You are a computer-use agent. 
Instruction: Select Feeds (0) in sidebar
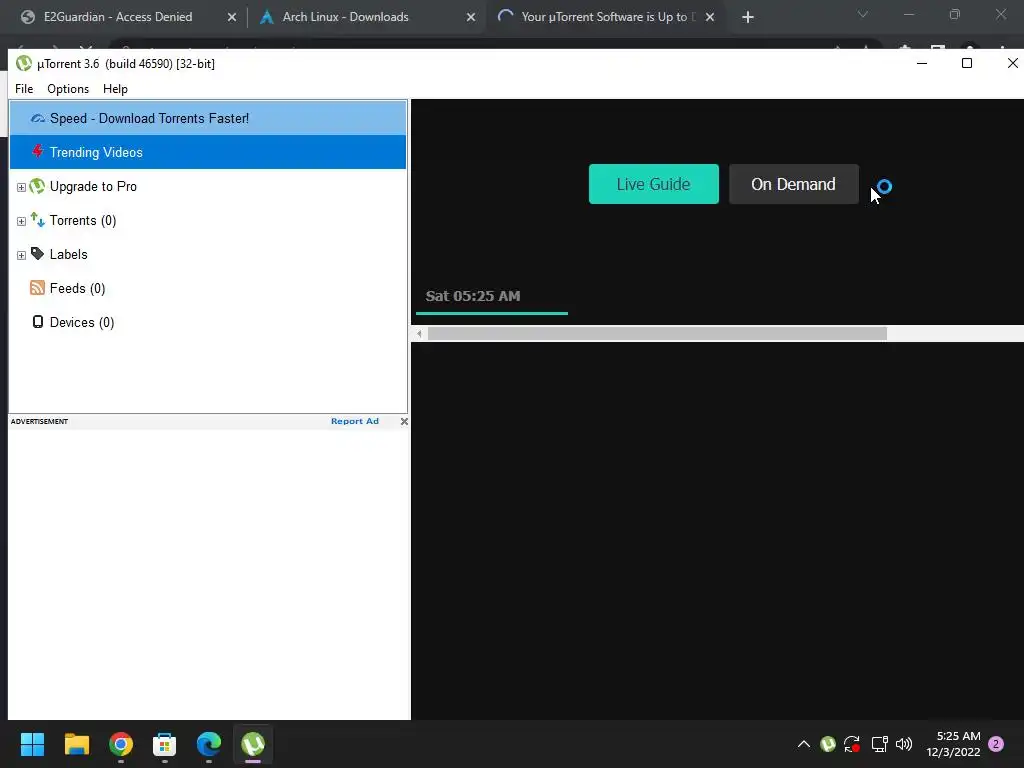(77, 288)
